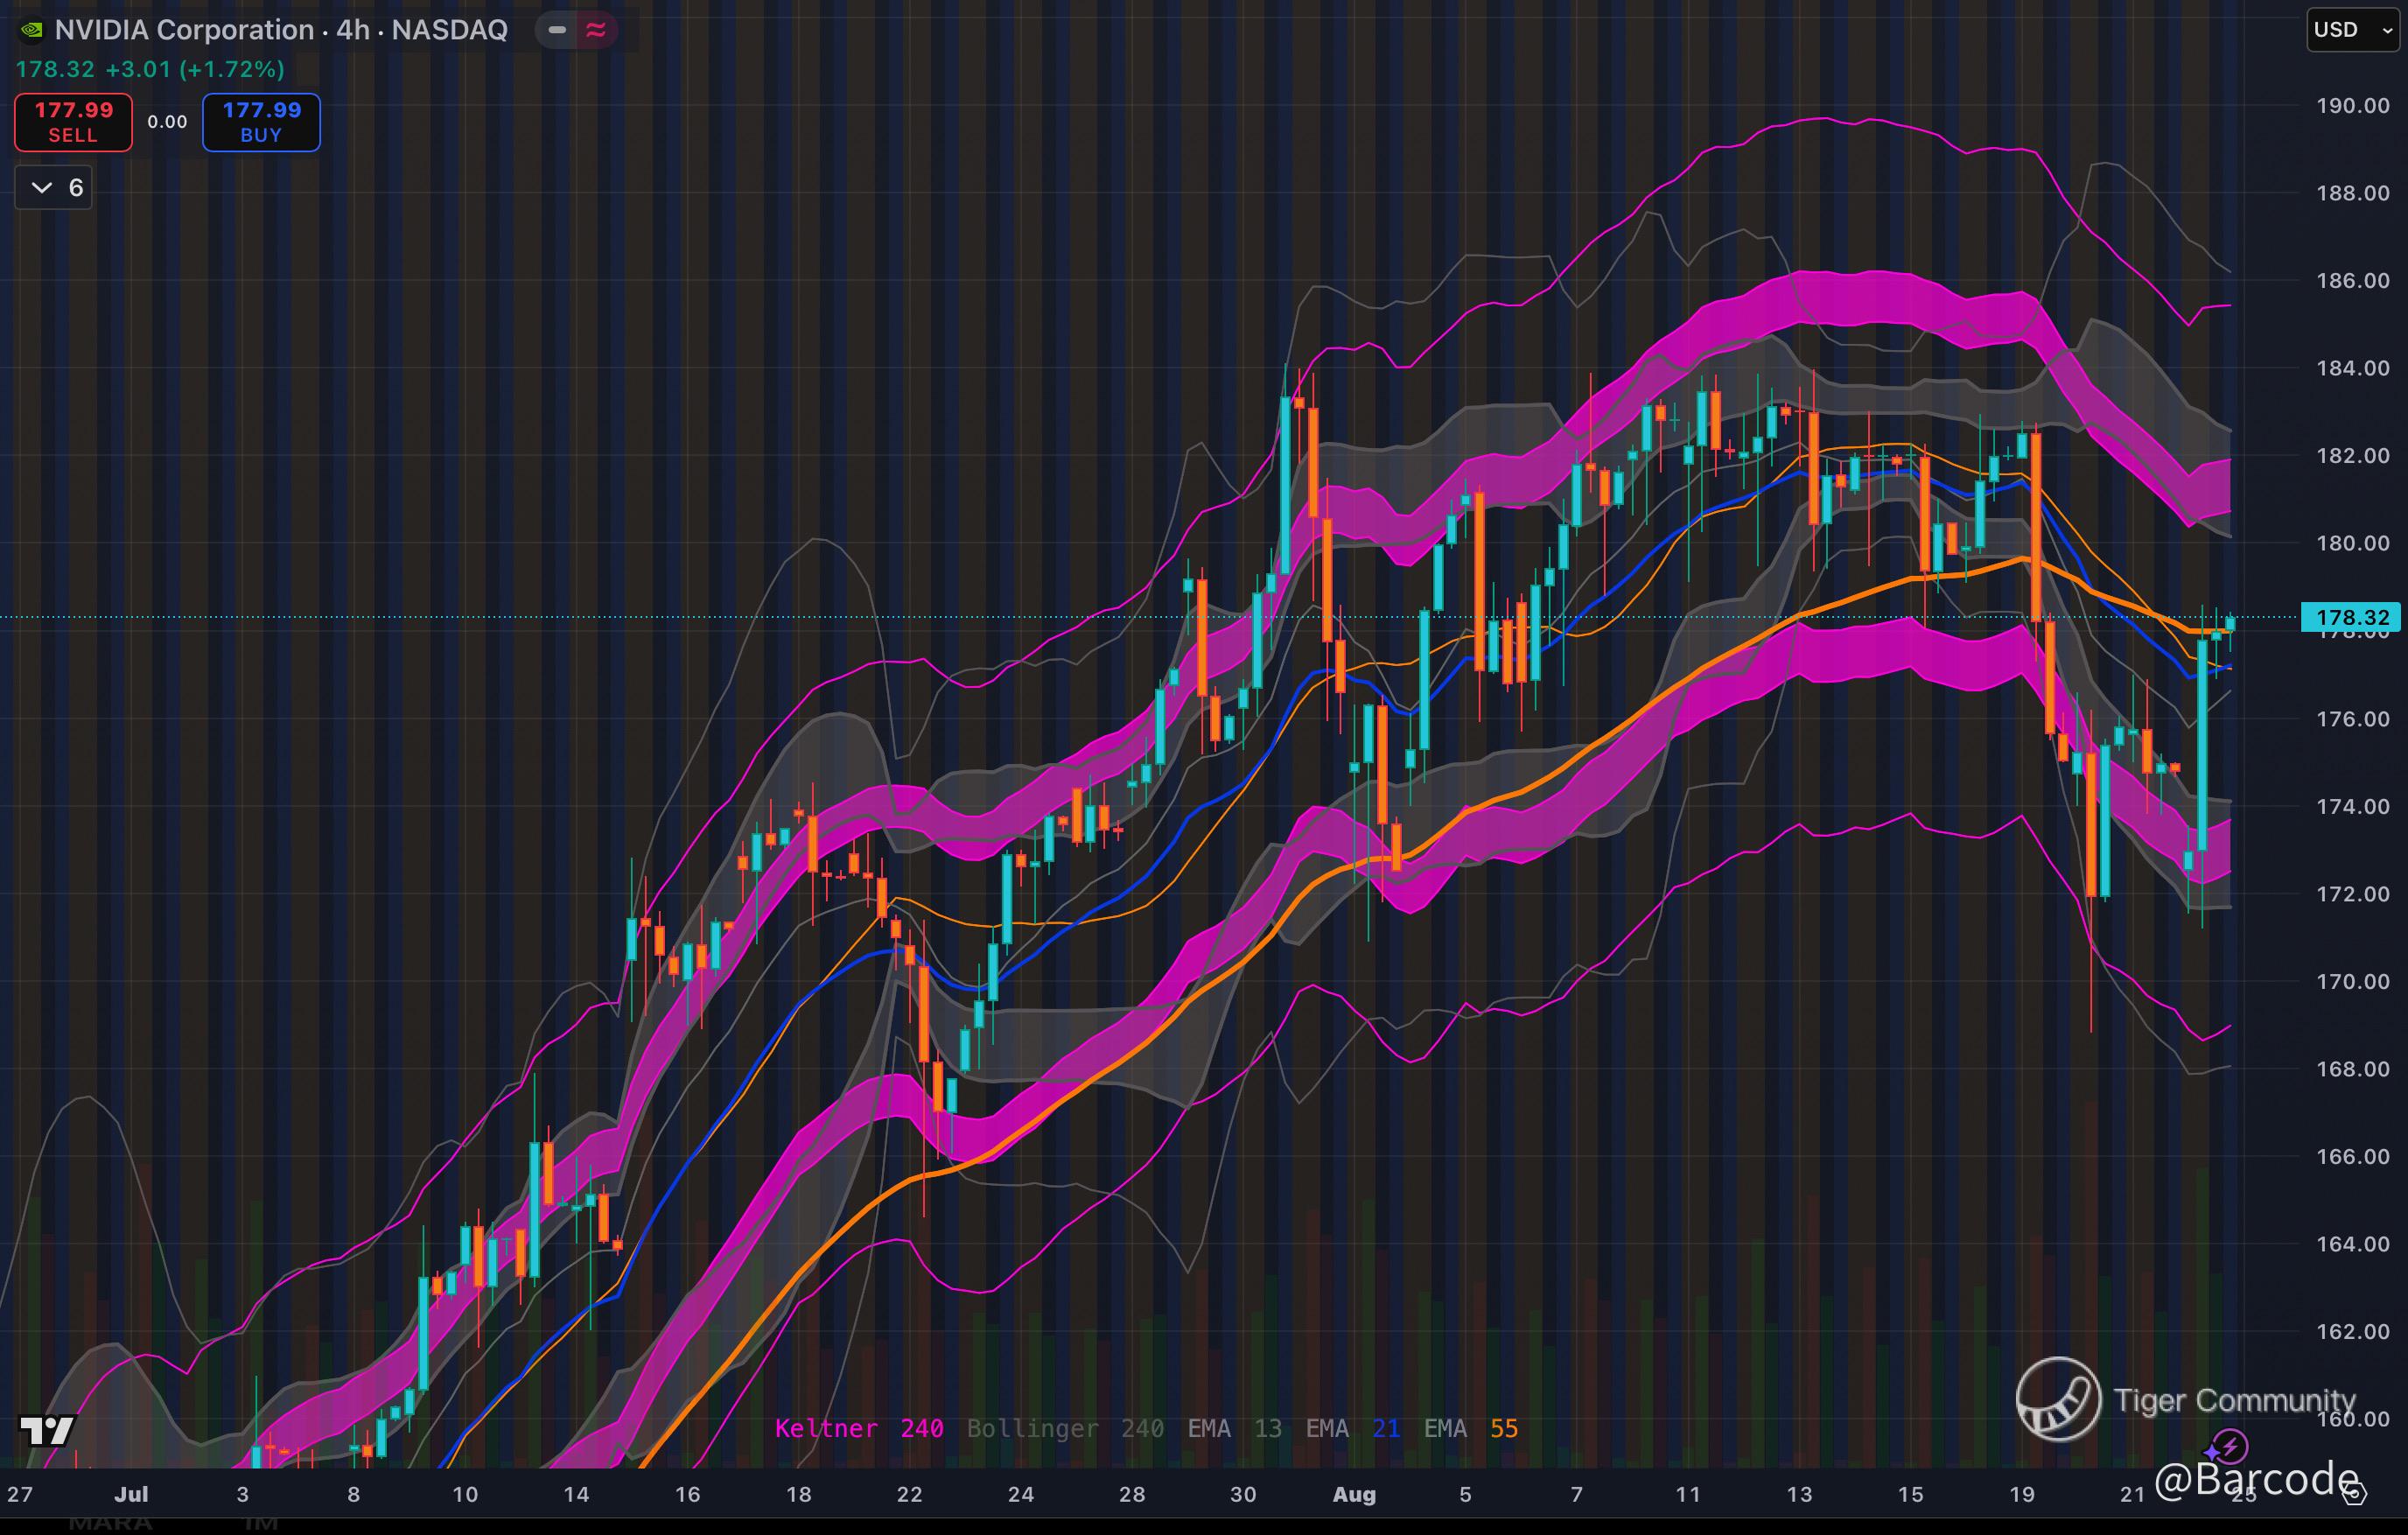
Task: Open the hexagon chart settings icon
Action: pos(2354,1494)
